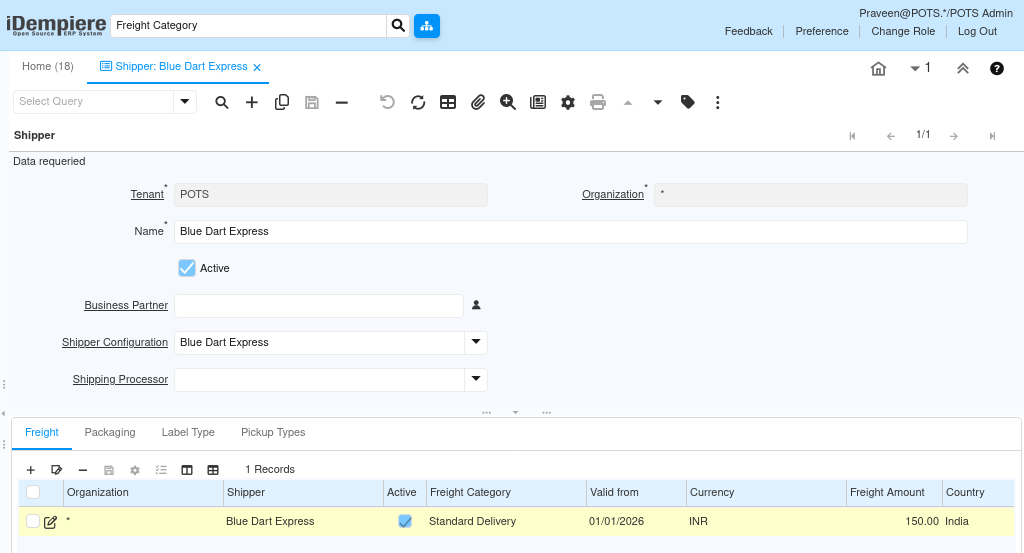The height and width of the screenshot is (553, 1024).
Task: Go to detail record down arrow
Action: [x=658, y=103]
